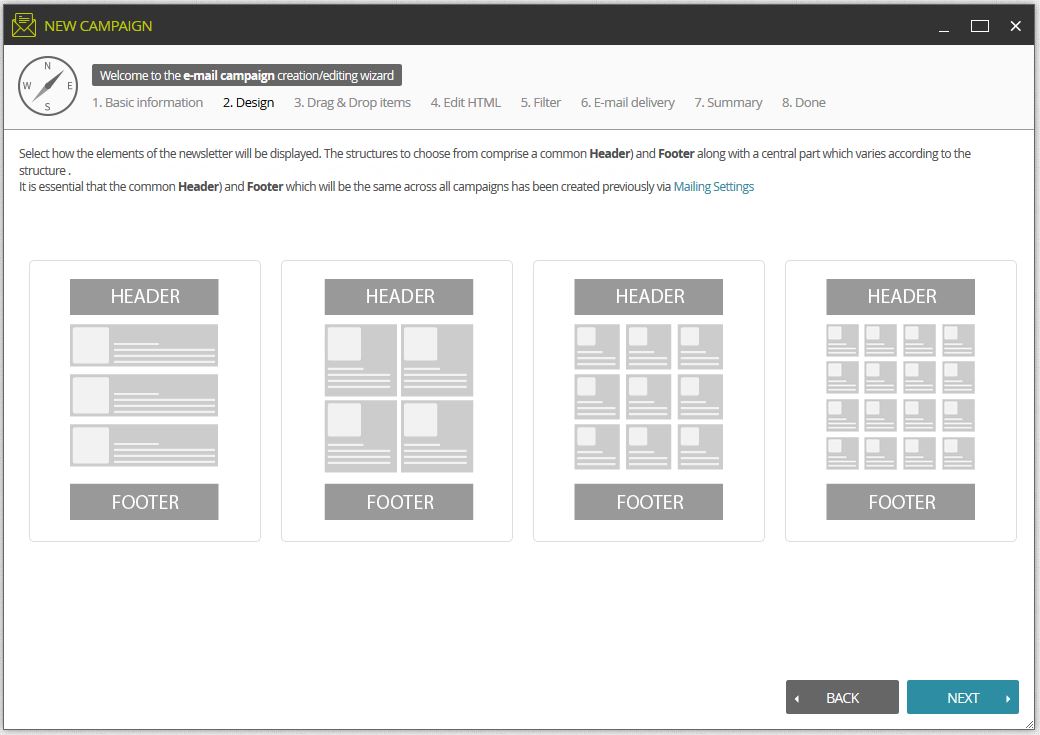This screenshot has width=1040, height=735.
Task: Close the New Campaign wizard window
Action: click(1015, 26)
